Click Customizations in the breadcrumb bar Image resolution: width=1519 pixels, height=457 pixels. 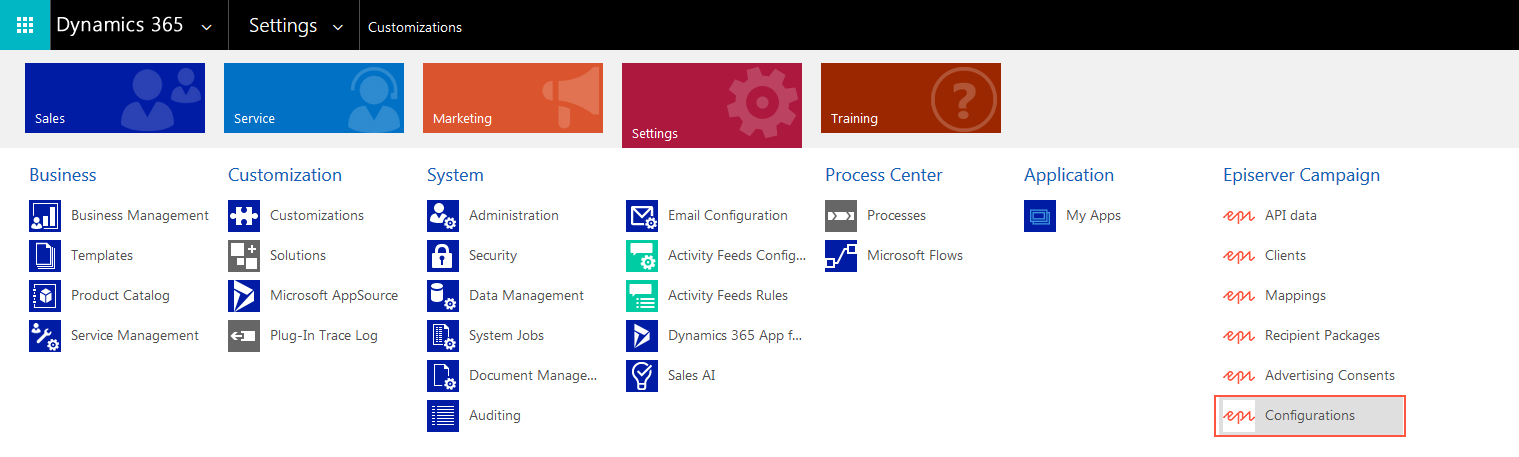(415, 27)
